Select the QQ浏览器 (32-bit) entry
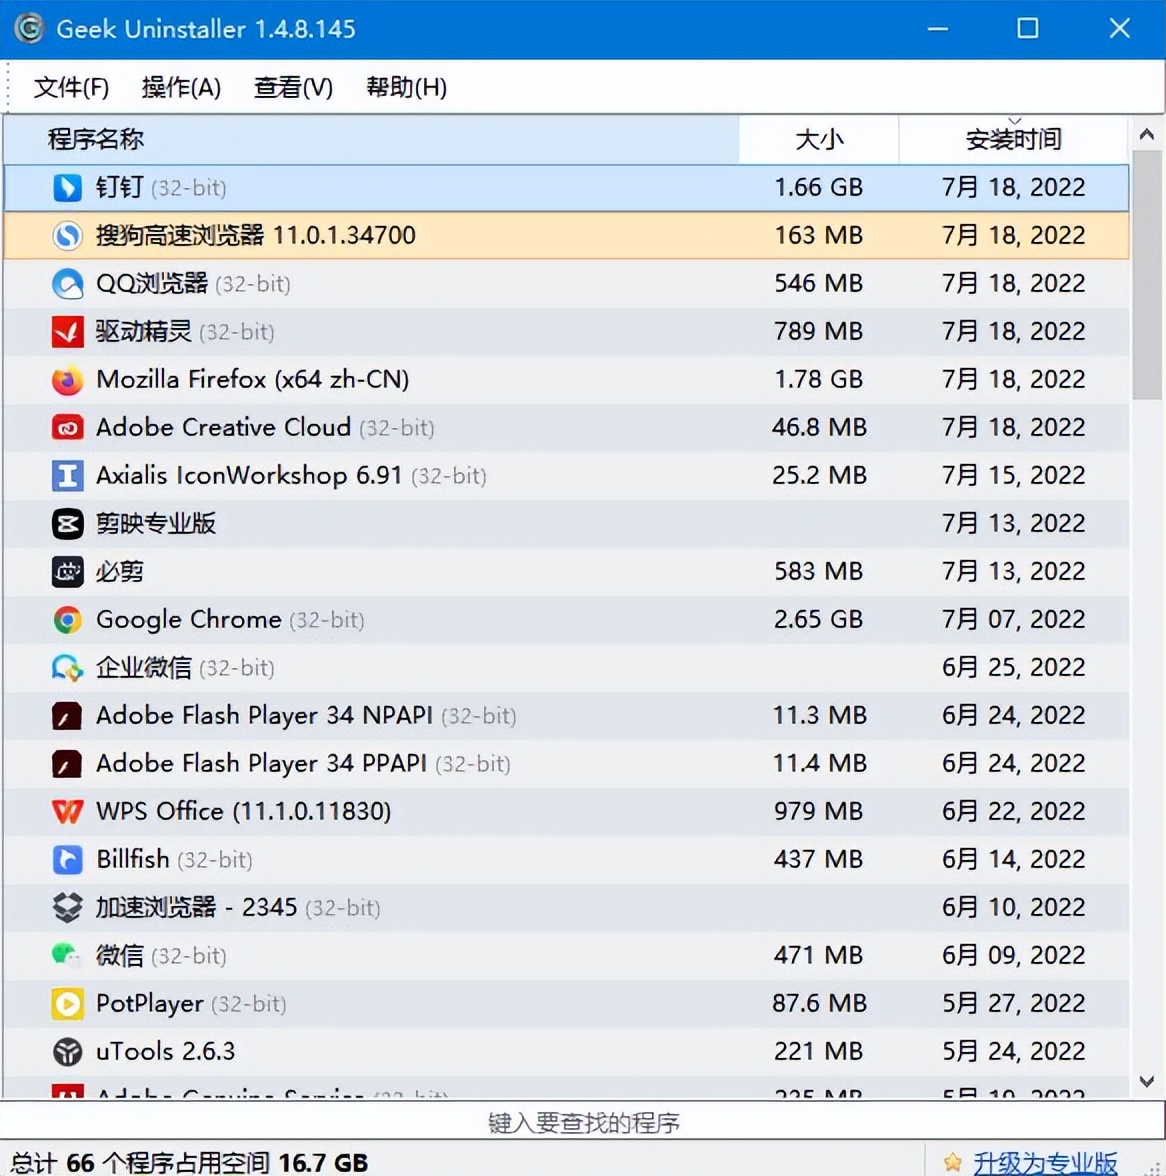This screenshot has width=1166, height=1176. [193, 284]
